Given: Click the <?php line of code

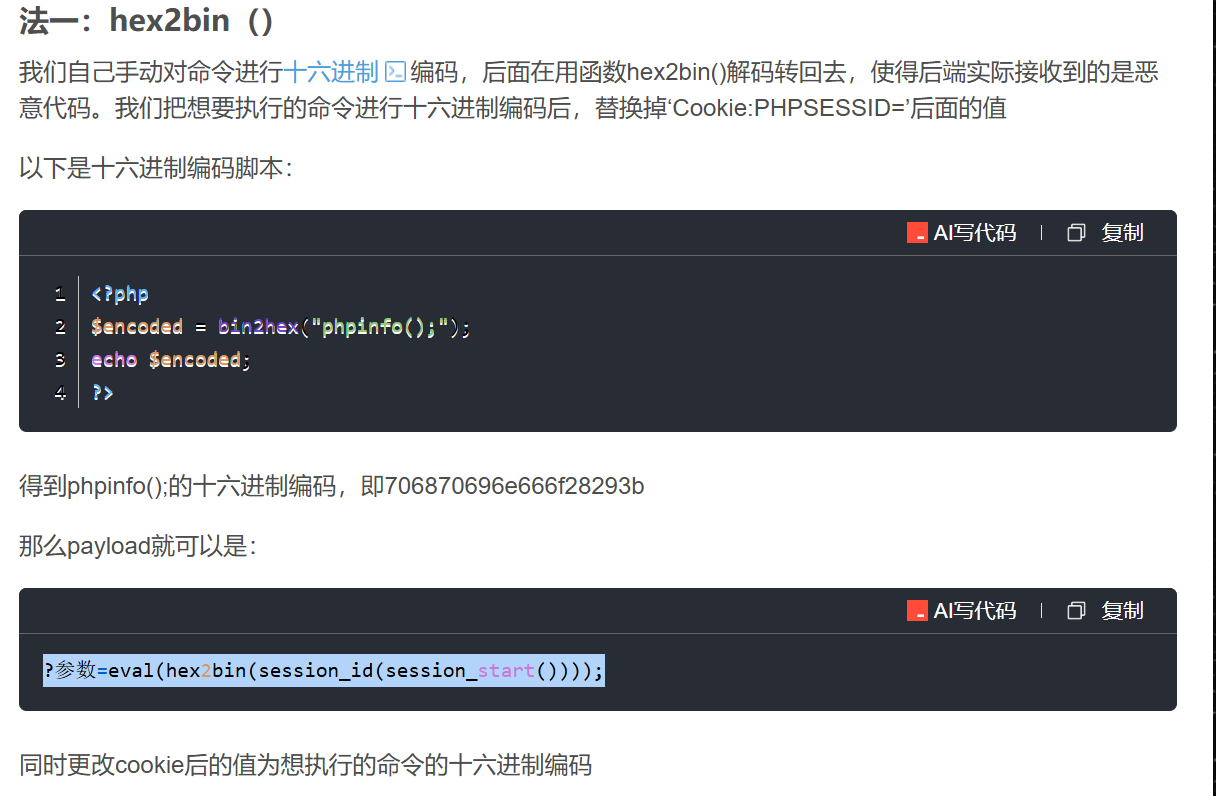Looking at the screenshot, I should 120,295.
